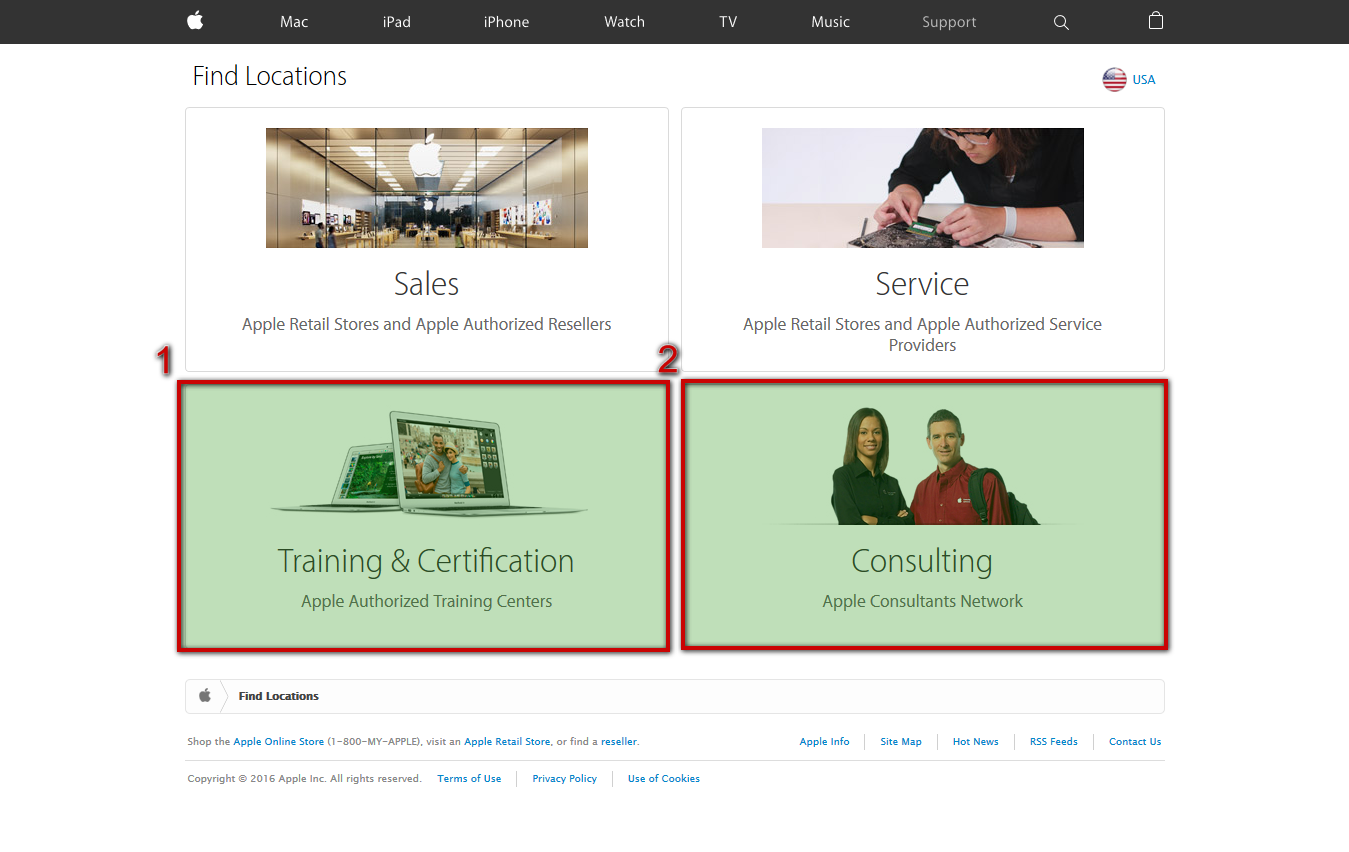Viewport: 1349px width, 852px height.
Task: Click the Apple icon in breadcrumb bar
Action: point(205,696)
